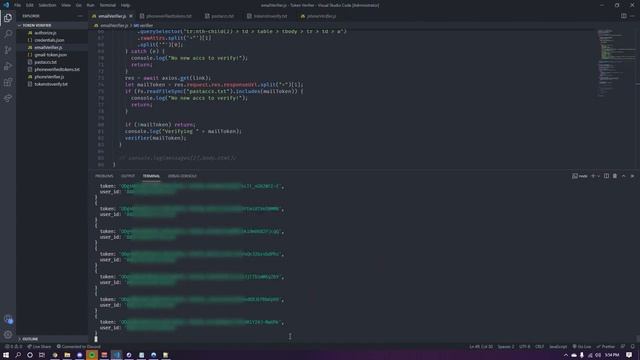Collapse the TOKEN VERIFIER folder section
The height and width of the screenshot is (360, 640).
52,25
